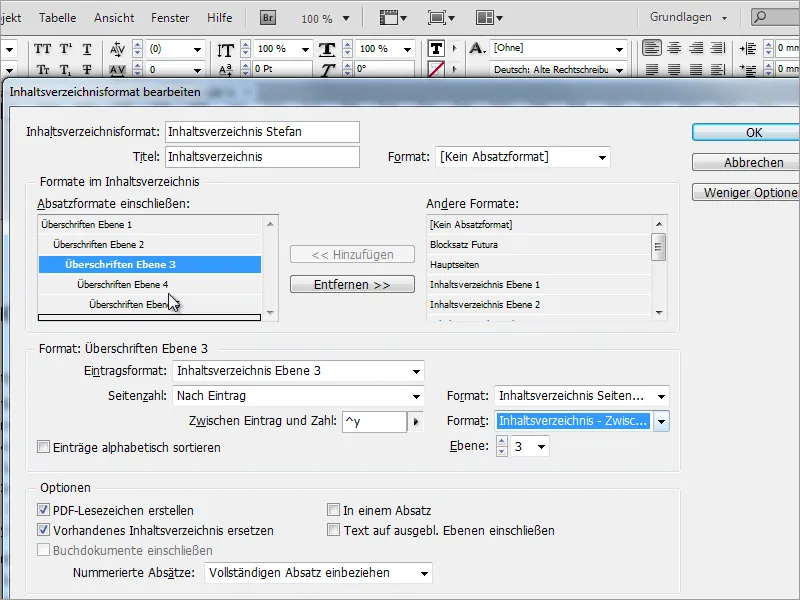Select Hauptseiten in Andere Formate

pyautogui.click(x=539, y=264)
